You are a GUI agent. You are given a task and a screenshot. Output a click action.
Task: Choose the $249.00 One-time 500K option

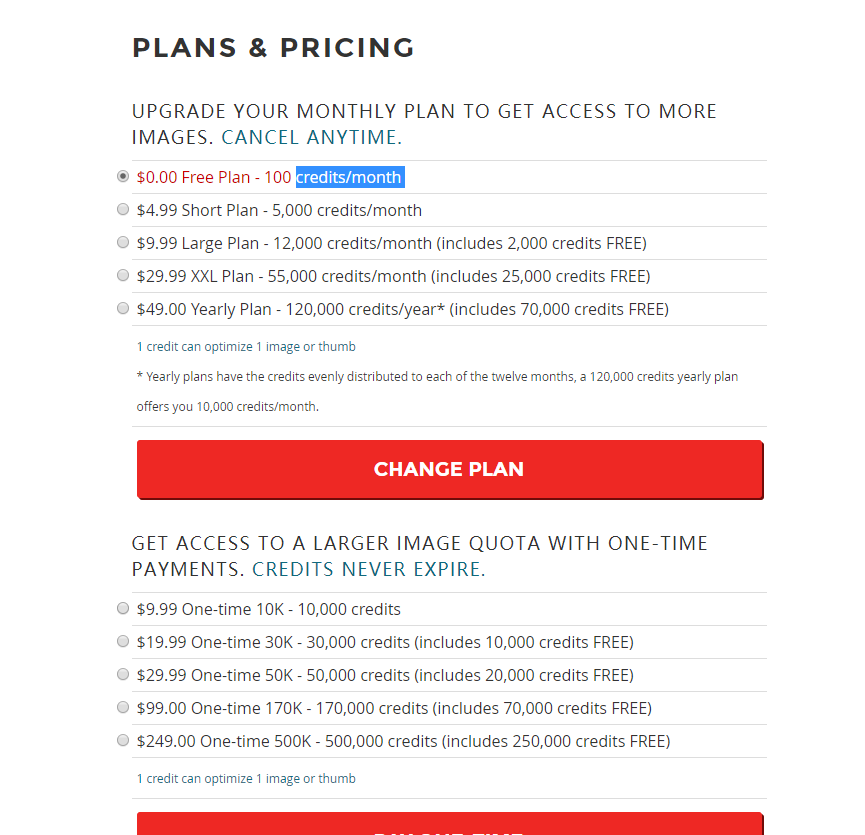coord(123,740)
